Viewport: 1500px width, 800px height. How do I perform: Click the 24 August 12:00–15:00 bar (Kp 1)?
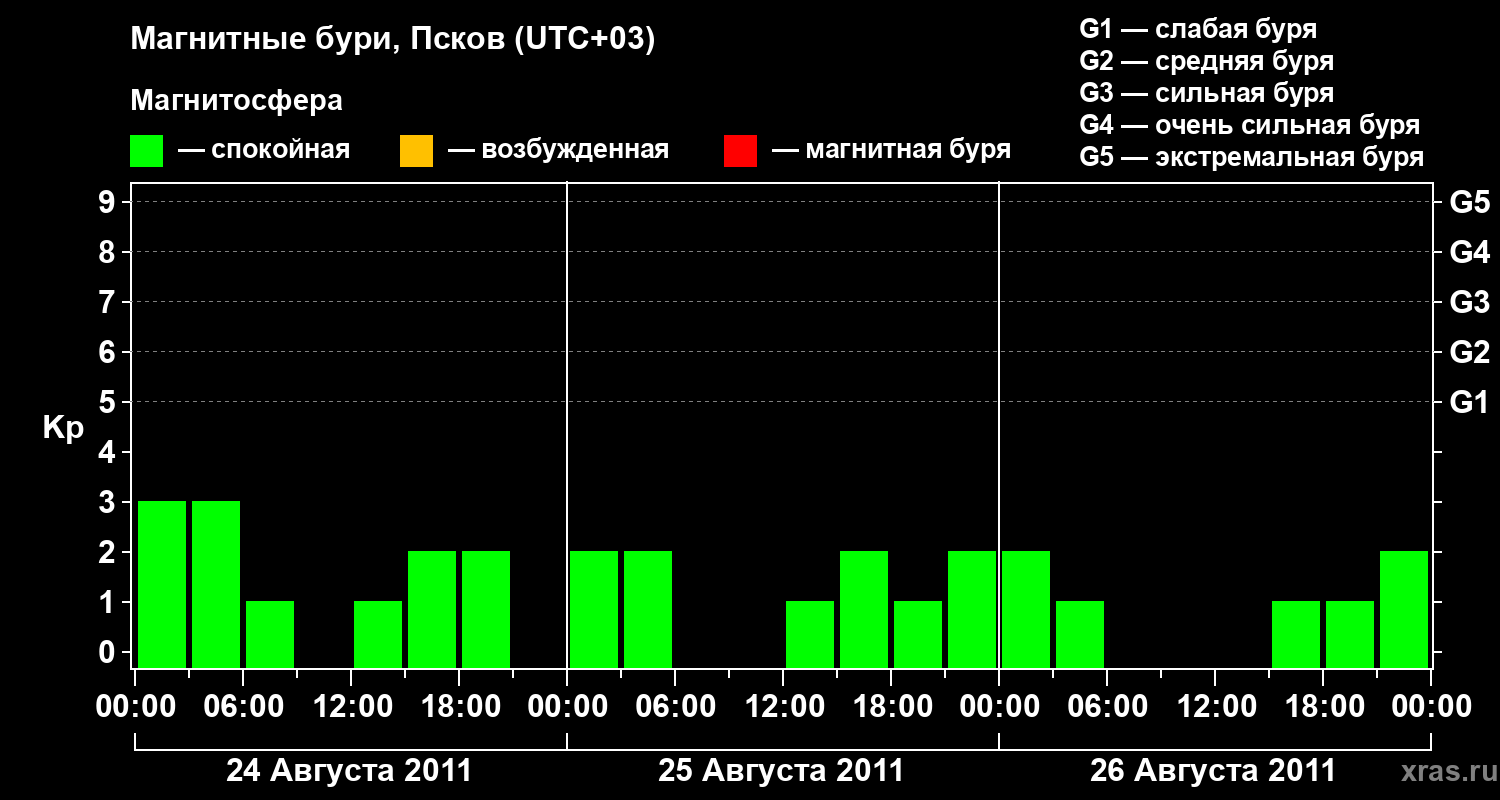click(378, 634)
